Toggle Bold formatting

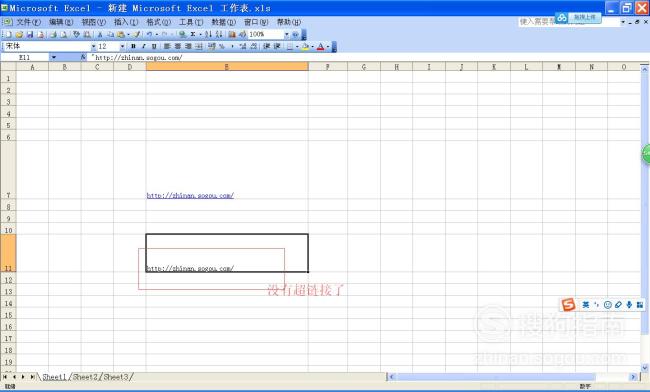133,46
